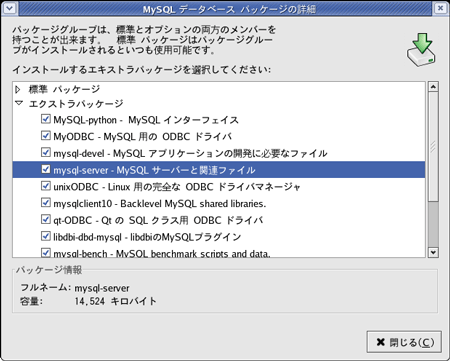The image size is (450, 361).
Task: Click the scrollbar down arrow
Action: 433,252
